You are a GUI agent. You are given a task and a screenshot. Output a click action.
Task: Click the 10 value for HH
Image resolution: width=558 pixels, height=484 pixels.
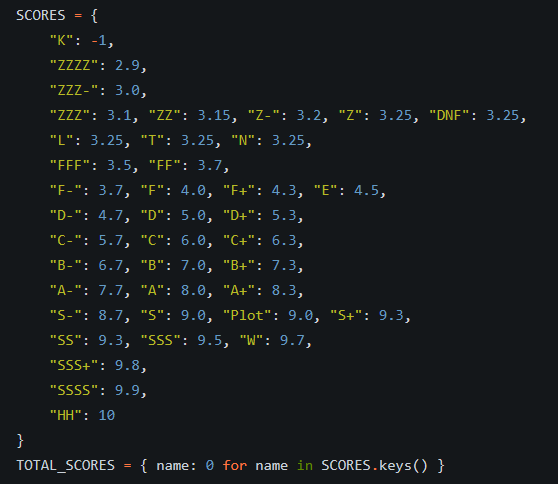[107, 416]
